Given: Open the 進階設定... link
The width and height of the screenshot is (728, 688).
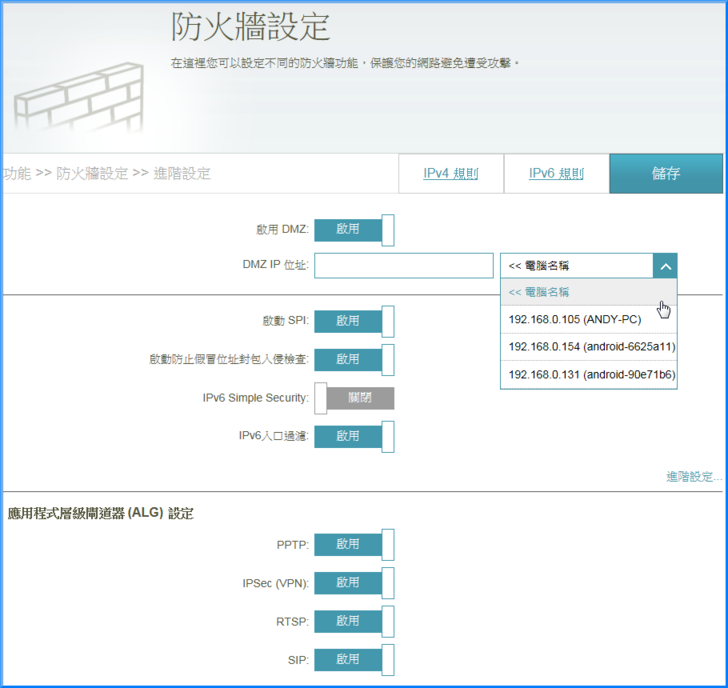Looking at the screenshot, I should pos(693,477).
